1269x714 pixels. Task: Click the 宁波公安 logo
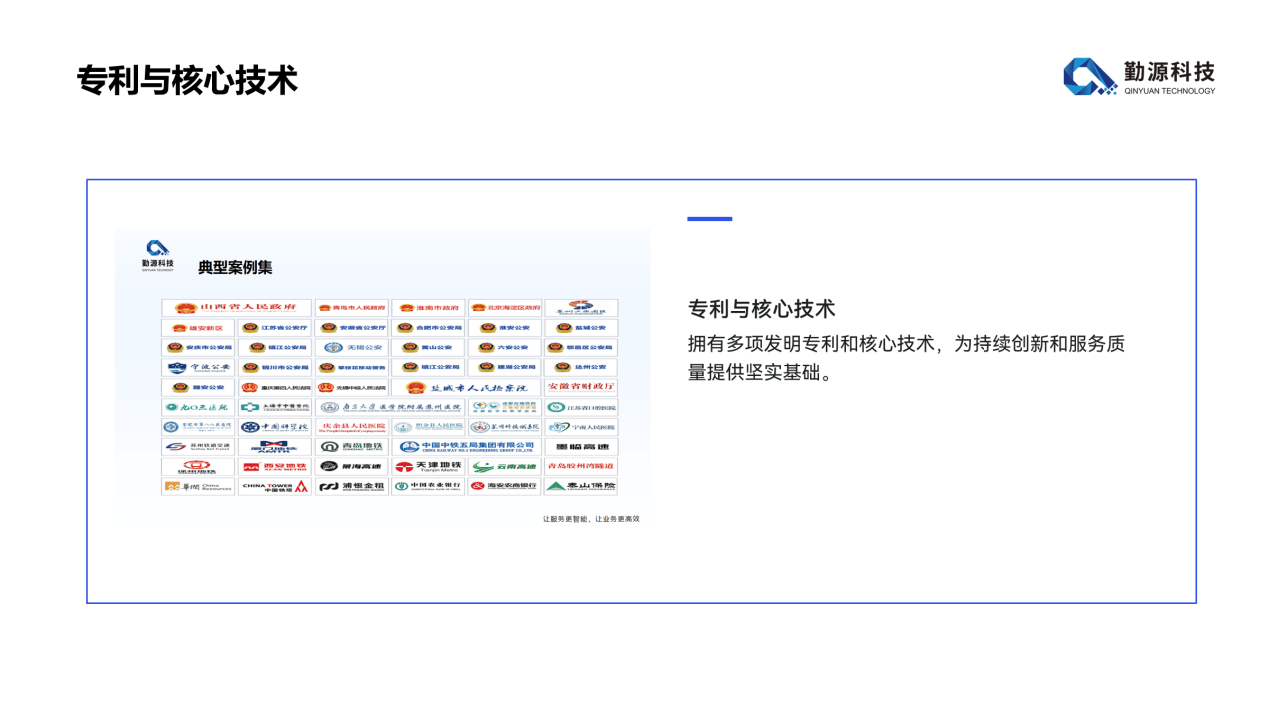(198, 367)
